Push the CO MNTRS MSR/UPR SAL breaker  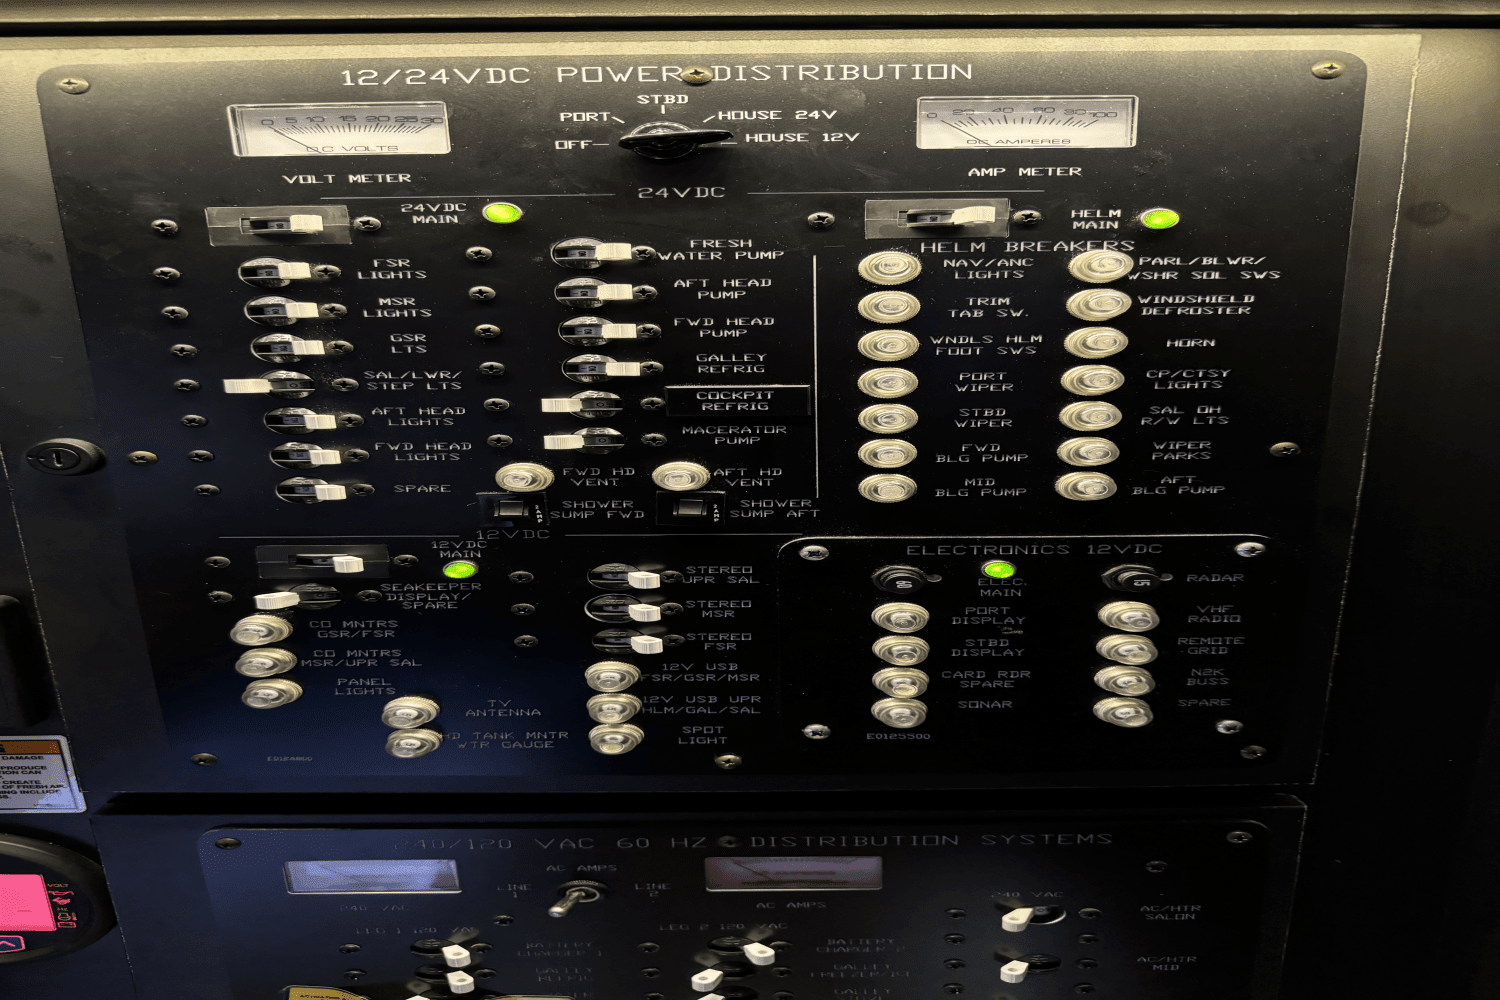[x=266, y=661]
